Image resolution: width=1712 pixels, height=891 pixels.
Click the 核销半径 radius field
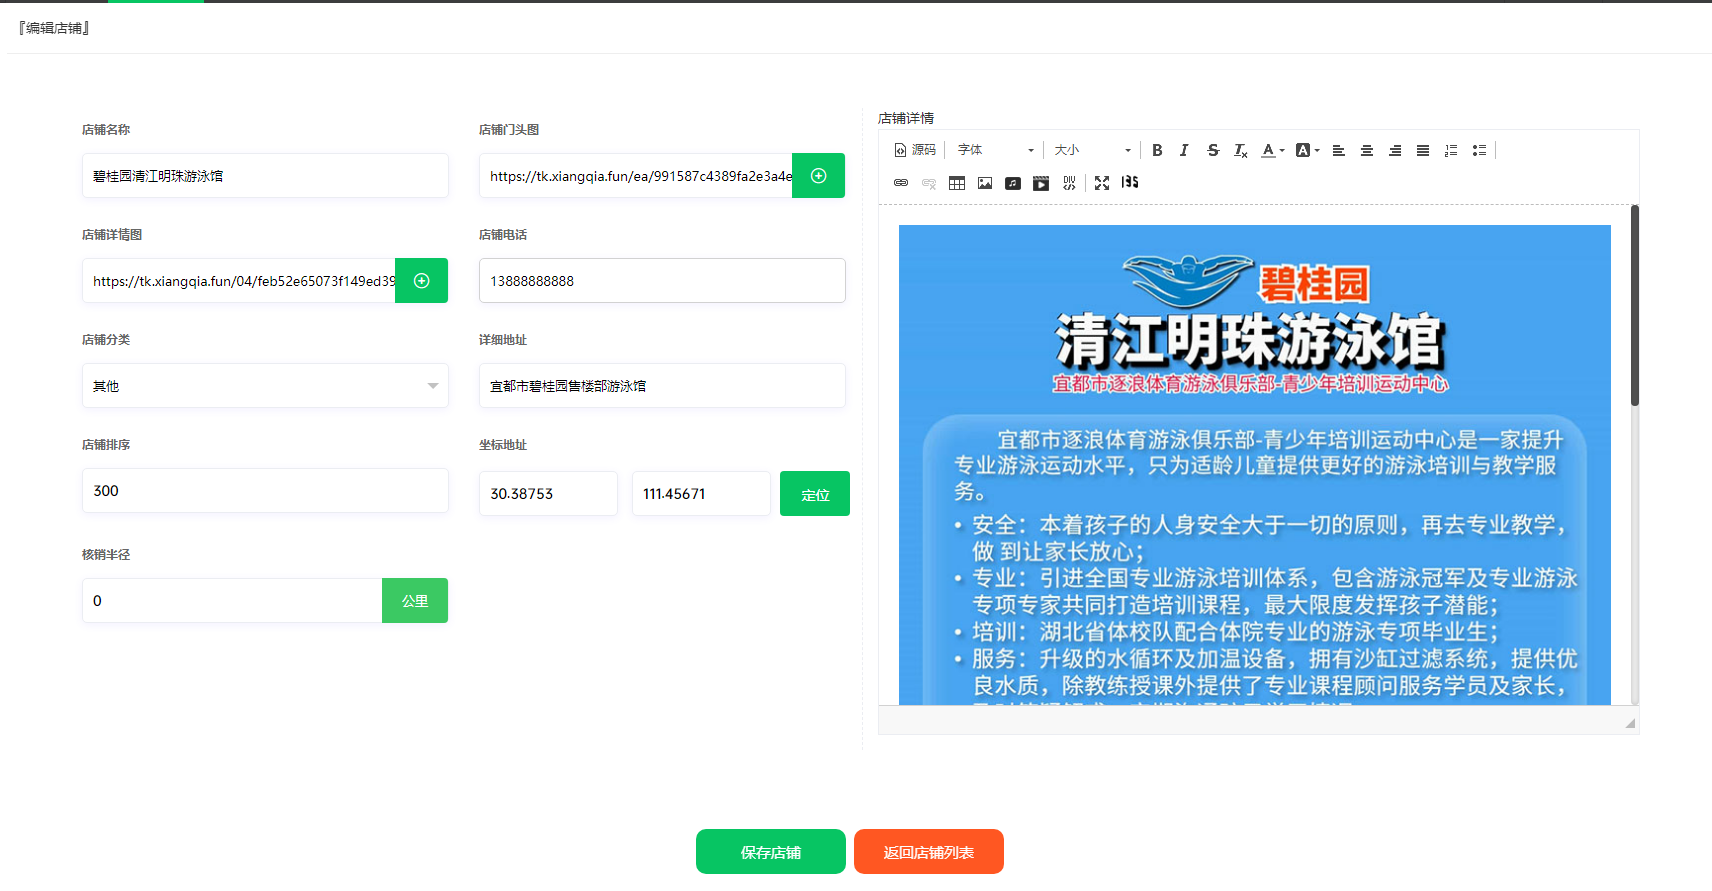point(232,601)
